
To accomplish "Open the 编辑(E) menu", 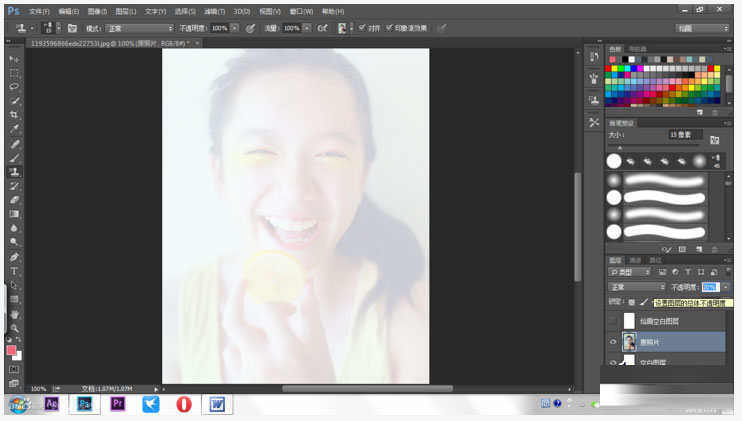I will coord(69,11).
